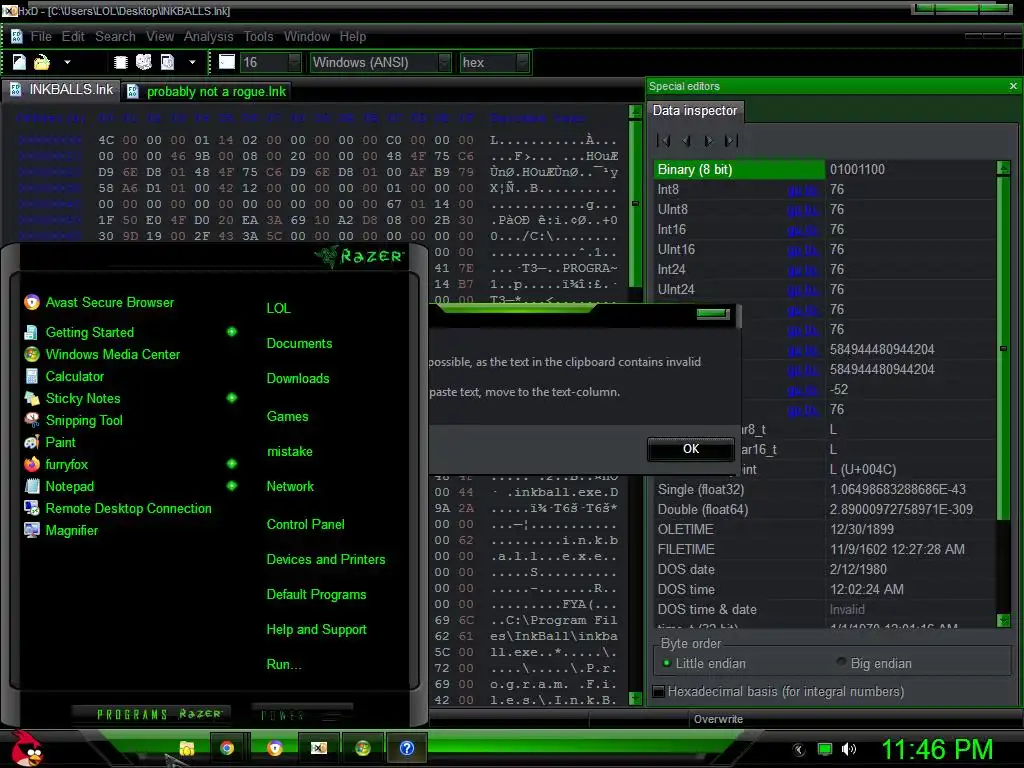1024x768 pixels.
Task: Expand the arrow after disk image icon
Action: click(x=192, y=63)
